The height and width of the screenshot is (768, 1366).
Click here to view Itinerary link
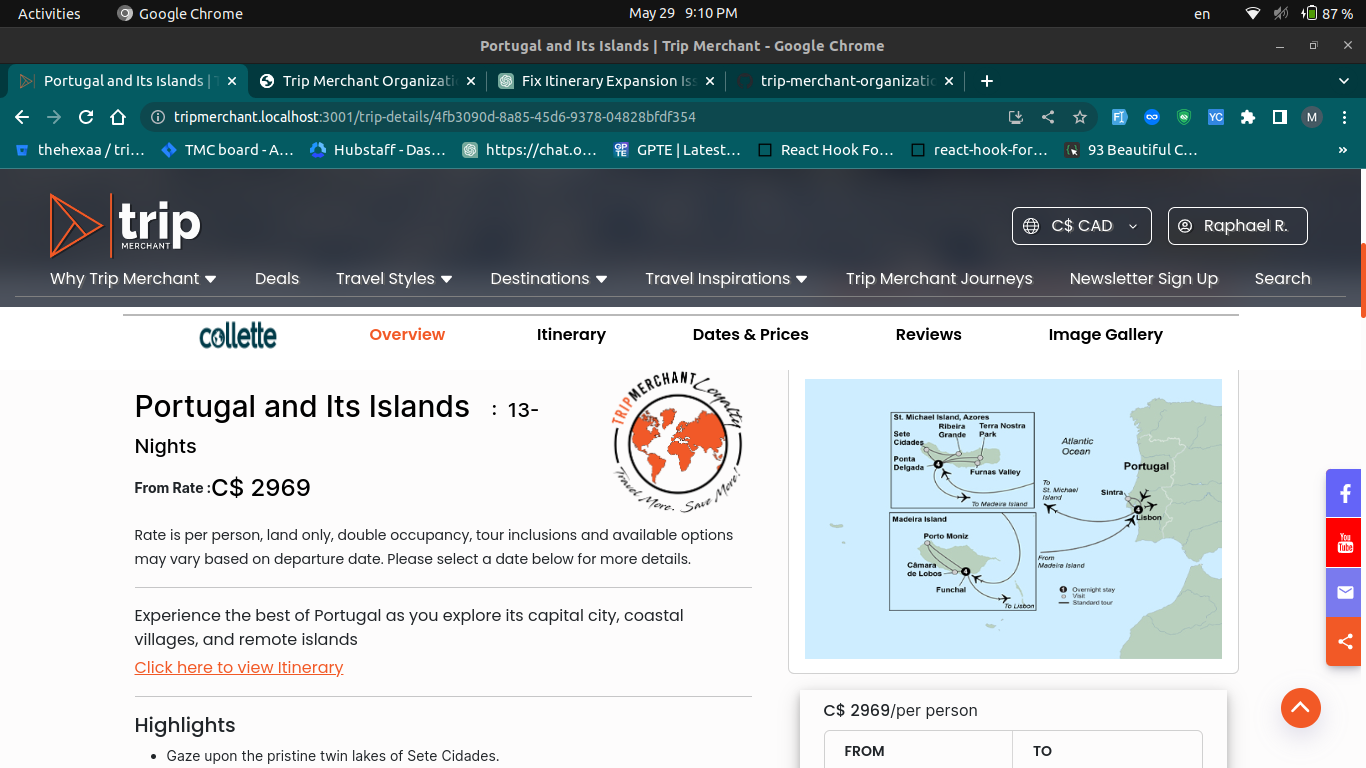239,668
